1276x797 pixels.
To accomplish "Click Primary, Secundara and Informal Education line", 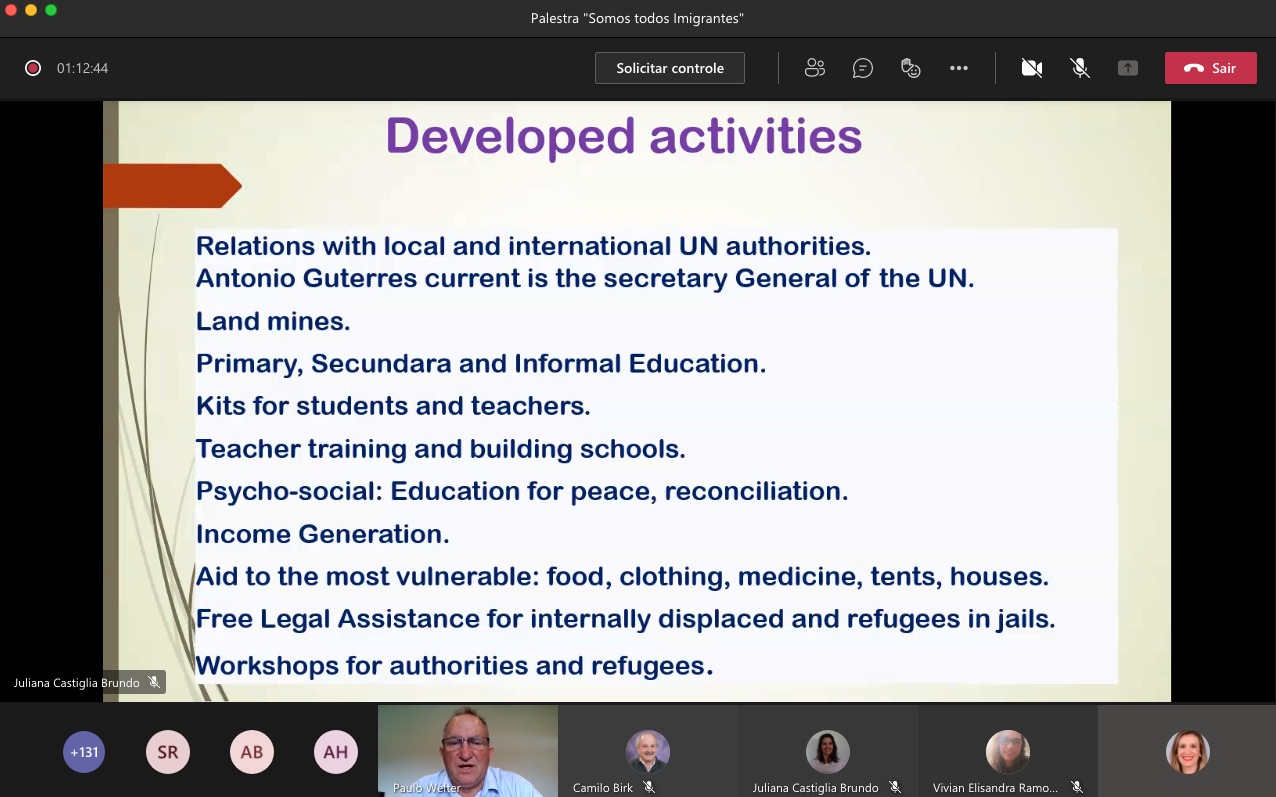I will [x=481, y=364].
